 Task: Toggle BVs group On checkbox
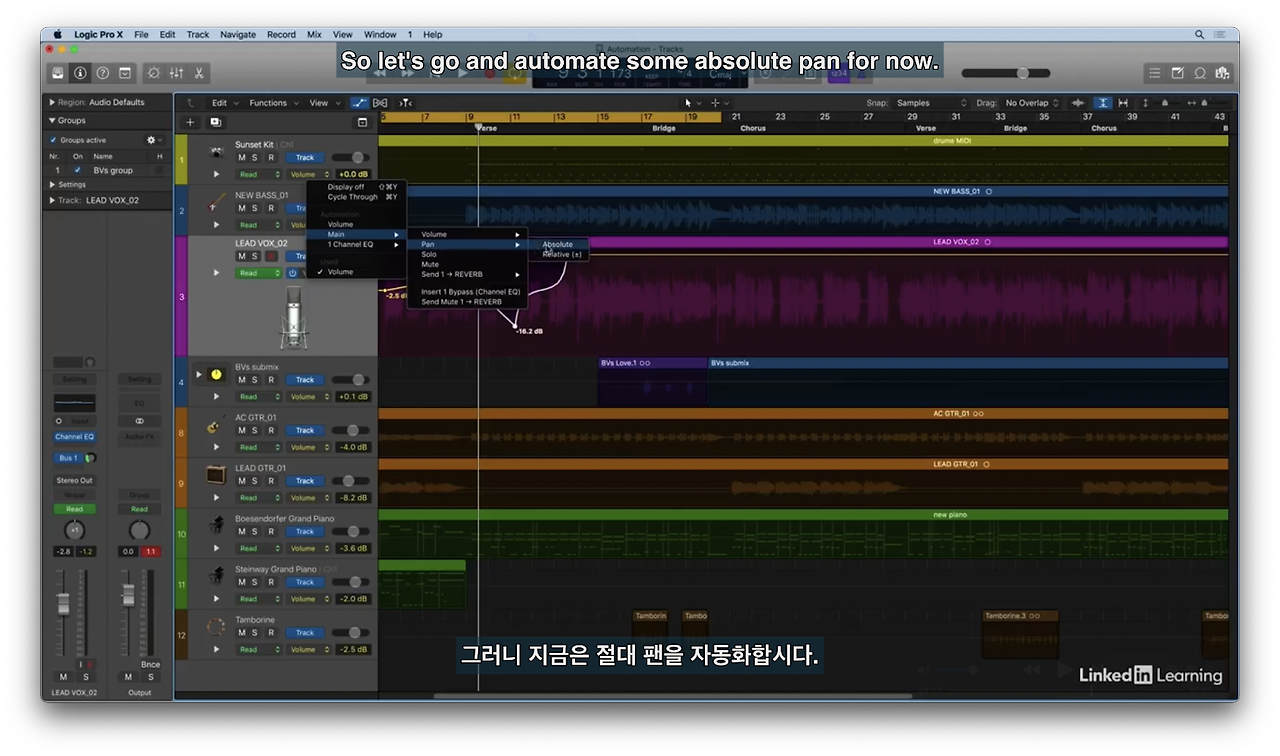78,170
